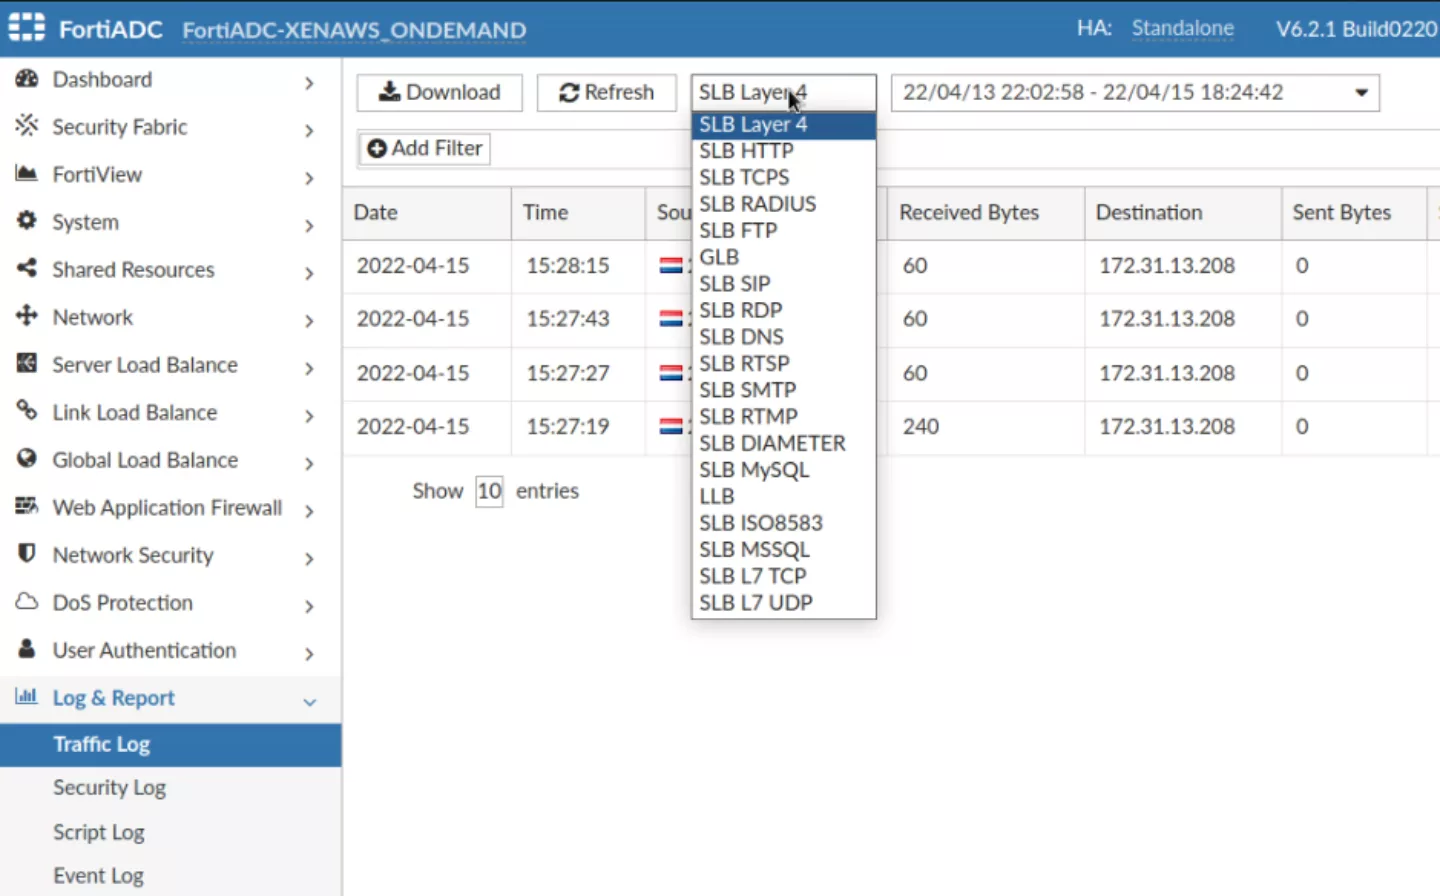The height and width of the screenshot is (896, 1440).
Task: Click the Show entries count field
Action: tap(489, 491)
